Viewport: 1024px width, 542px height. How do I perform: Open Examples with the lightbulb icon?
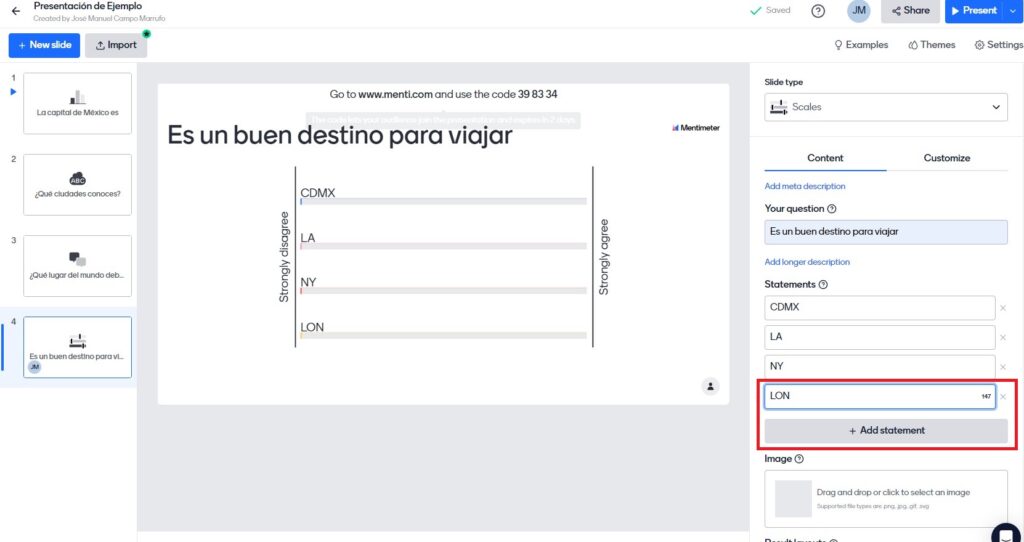tap(861, 45)
